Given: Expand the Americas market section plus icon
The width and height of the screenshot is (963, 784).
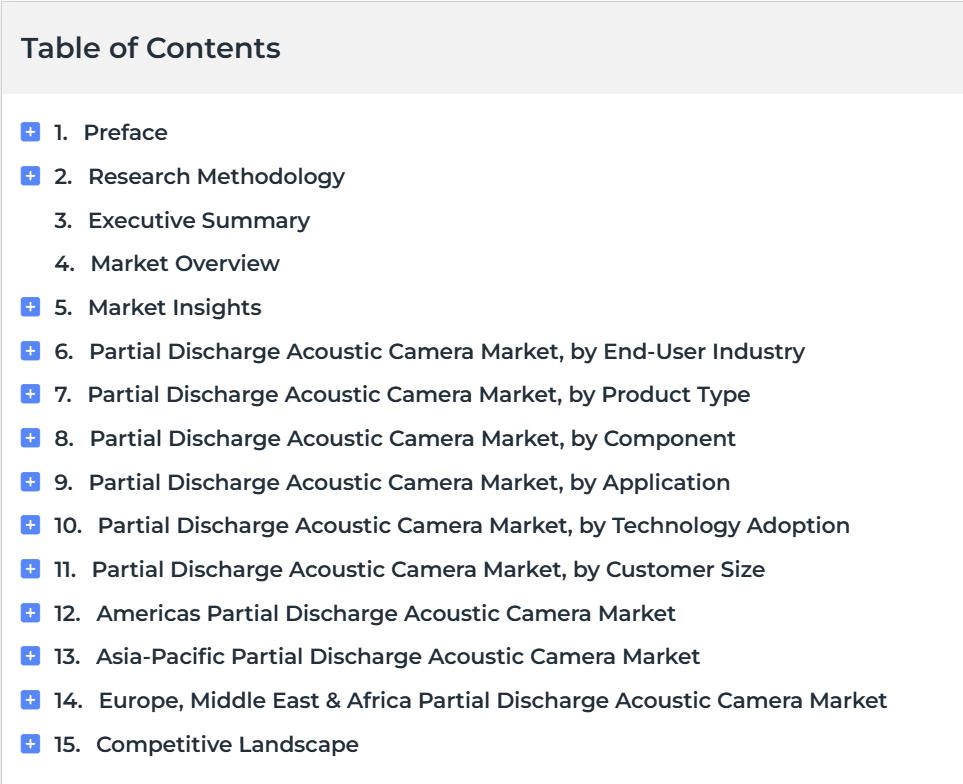Looking at the screenshot, I should click(30, 613).
